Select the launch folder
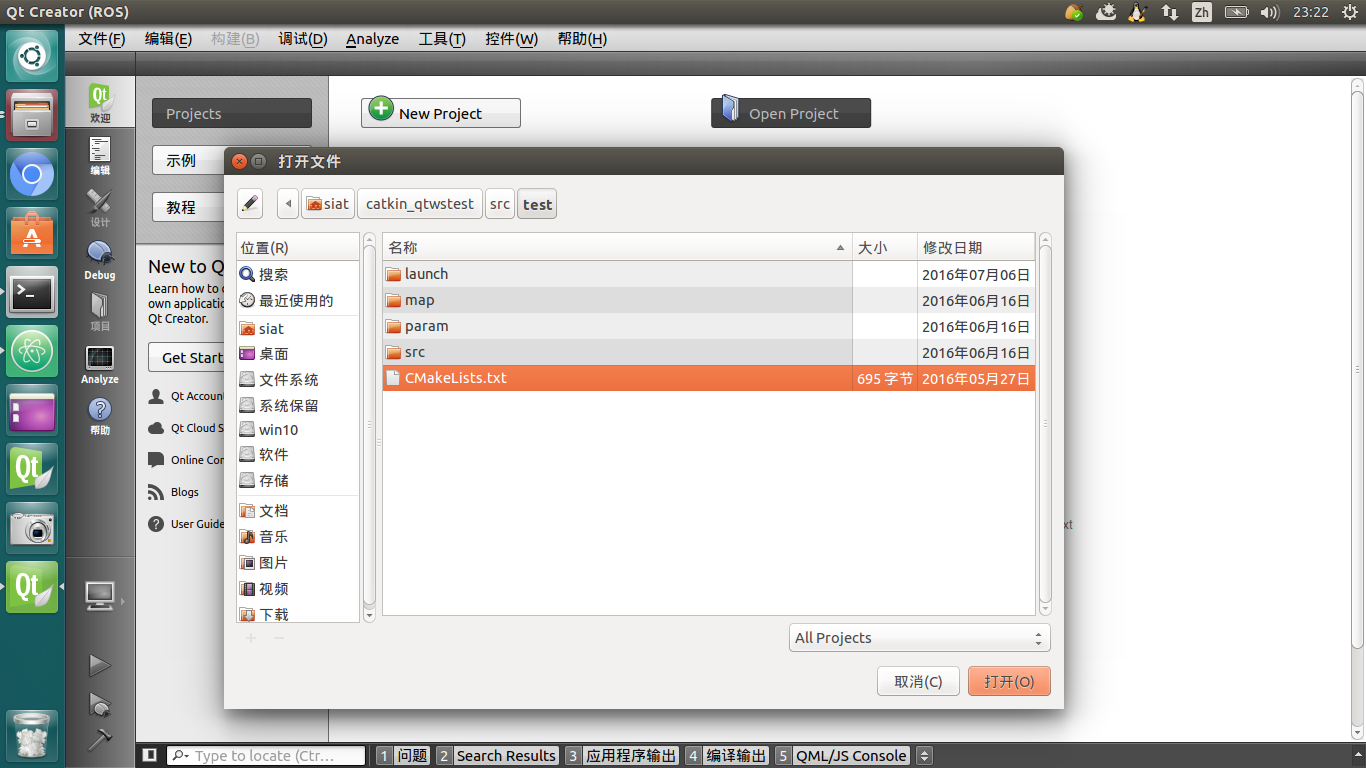Screen dimensions: 1366x768 pyautogui.click(x=709, y=274)
